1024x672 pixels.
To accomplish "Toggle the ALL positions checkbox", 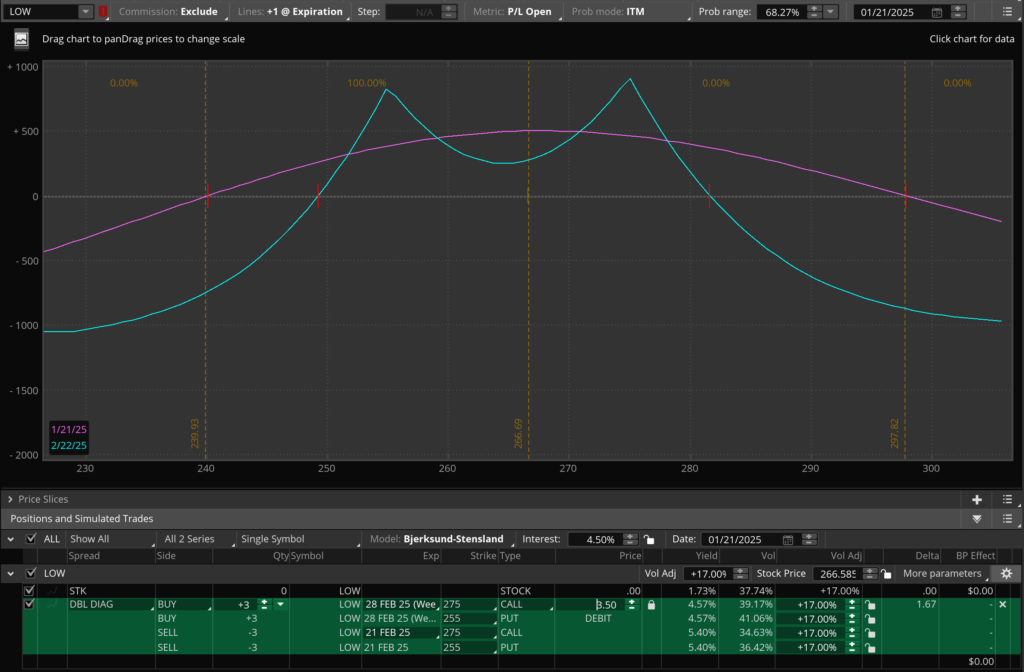I will click(x=31, y=539).
